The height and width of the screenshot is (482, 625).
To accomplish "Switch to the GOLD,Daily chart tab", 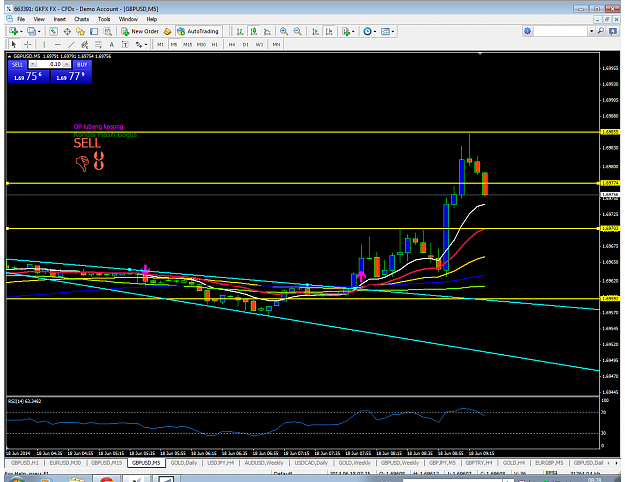I will [x=184, y=463].
